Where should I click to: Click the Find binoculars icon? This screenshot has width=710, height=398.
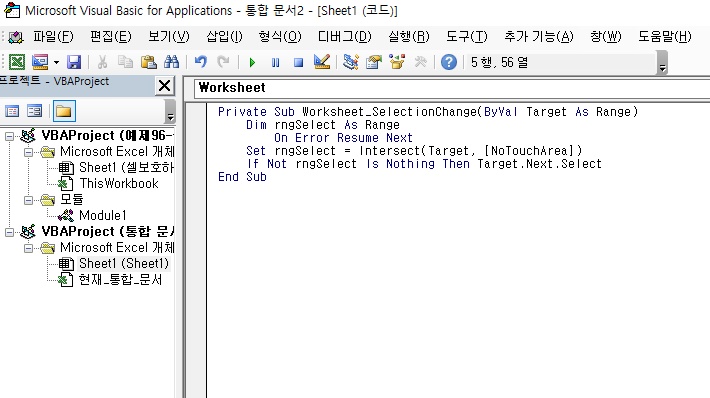click(x=172, y=62)
